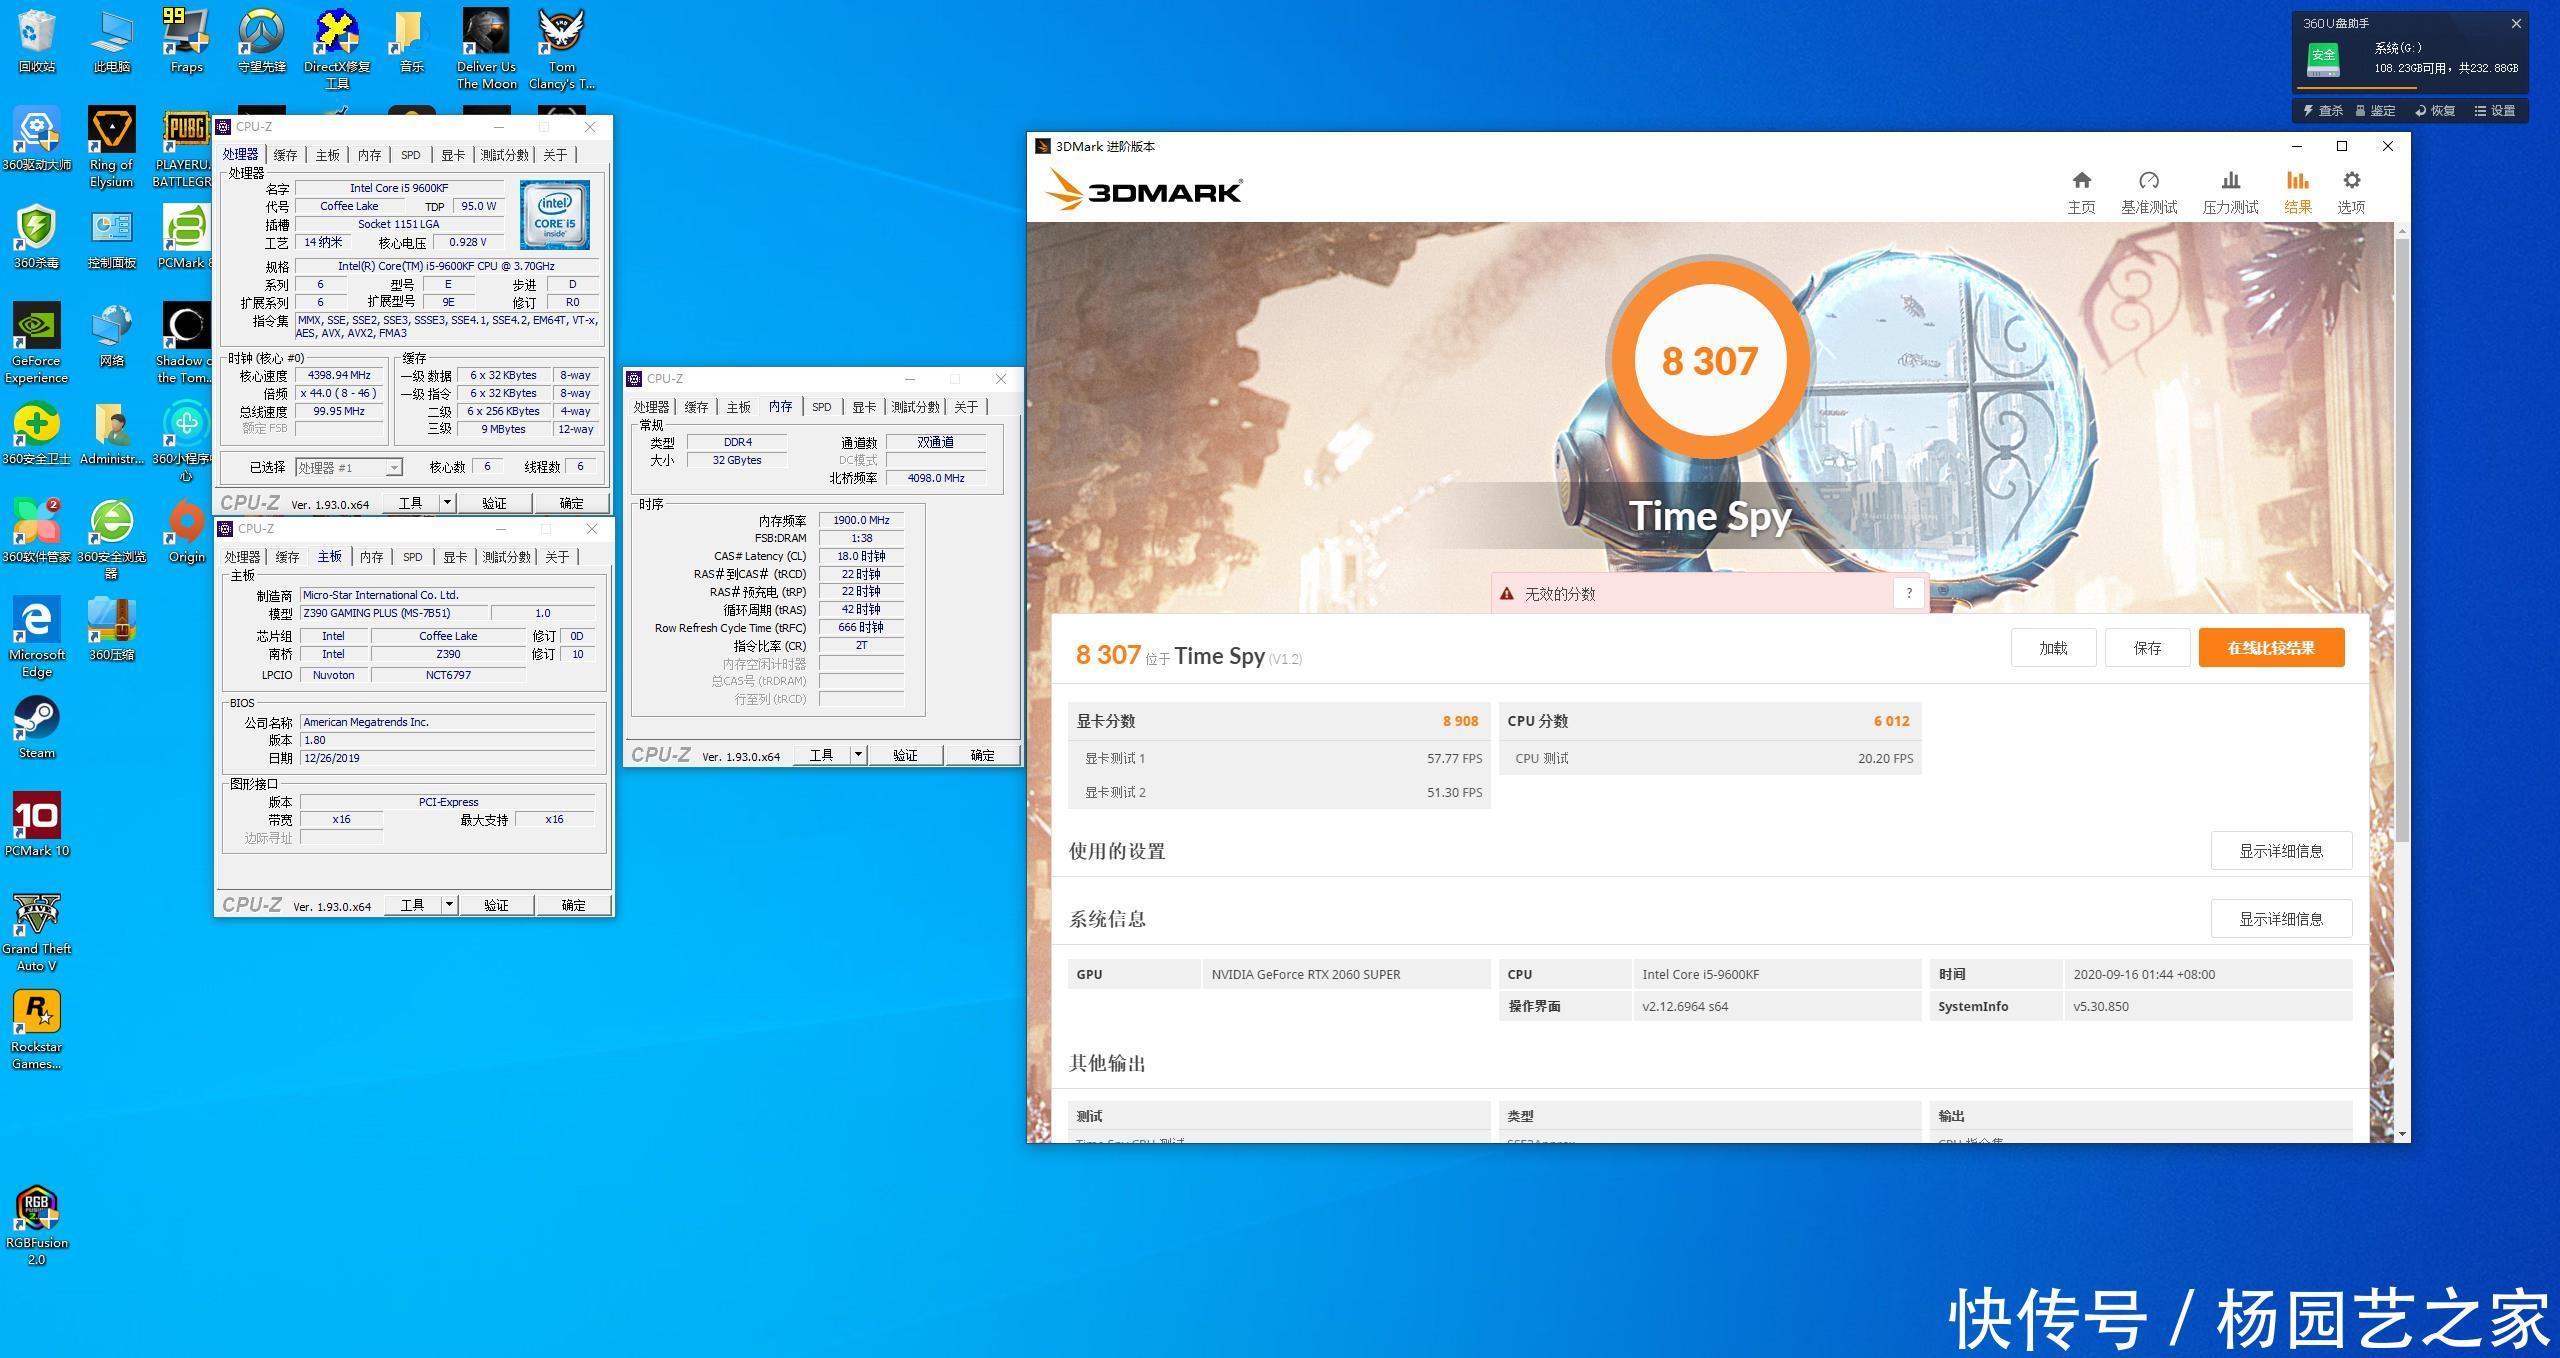Open Benchmarks (基准测试) gauge icon in 3DMark
Screen dimensions: 2560x1358
2148,191
